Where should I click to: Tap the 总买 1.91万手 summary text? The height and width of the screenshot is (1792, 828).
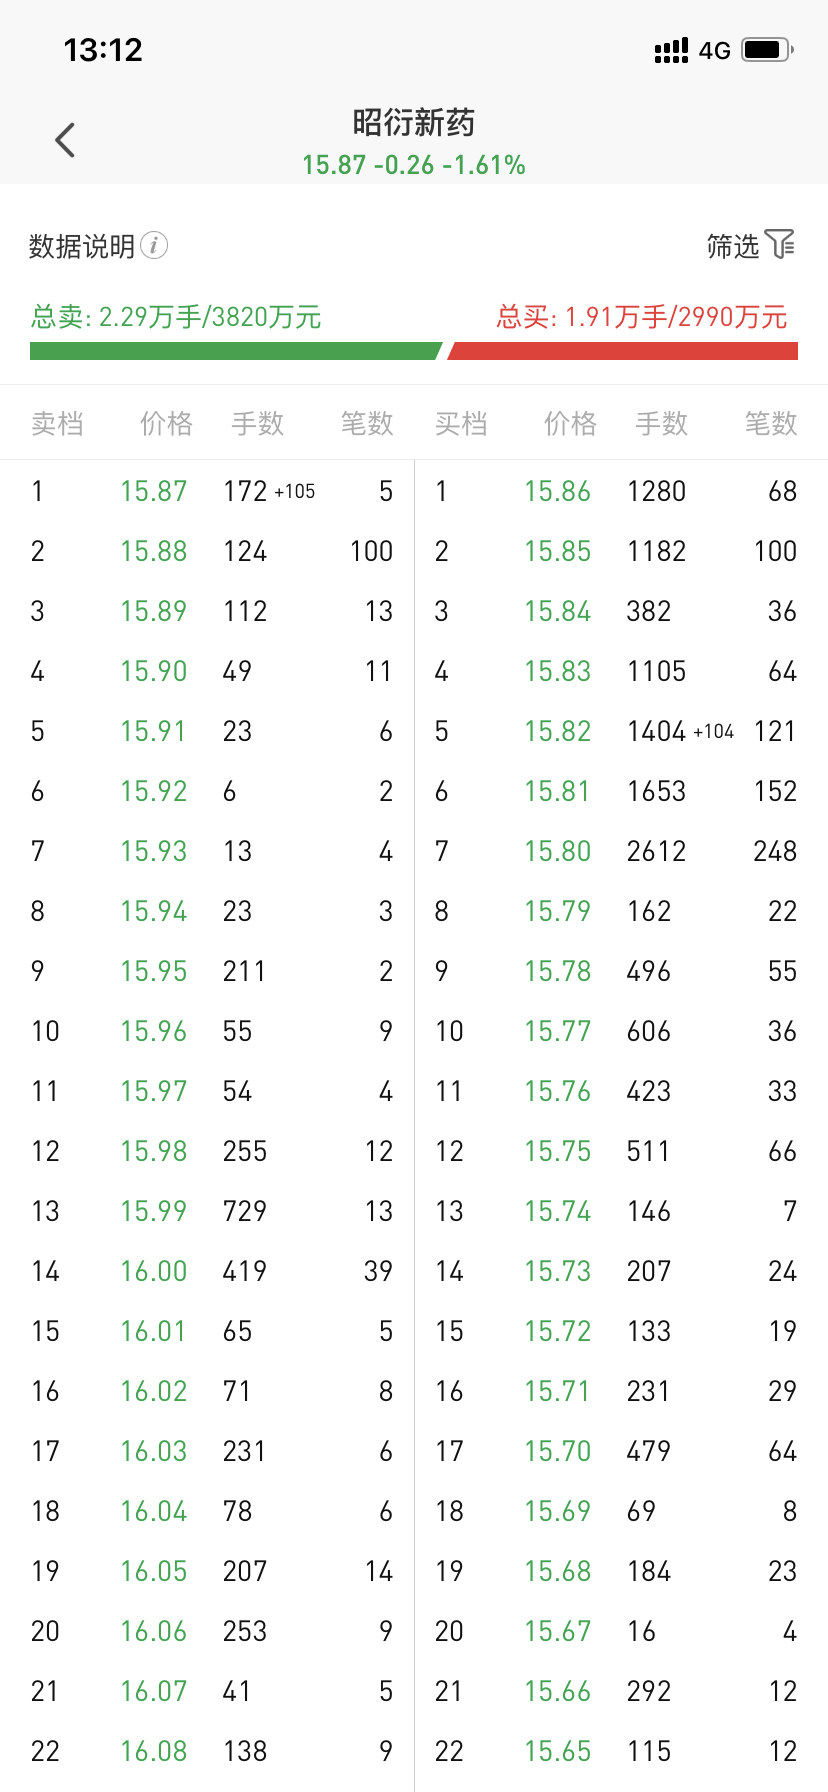(x=642, y=317)
